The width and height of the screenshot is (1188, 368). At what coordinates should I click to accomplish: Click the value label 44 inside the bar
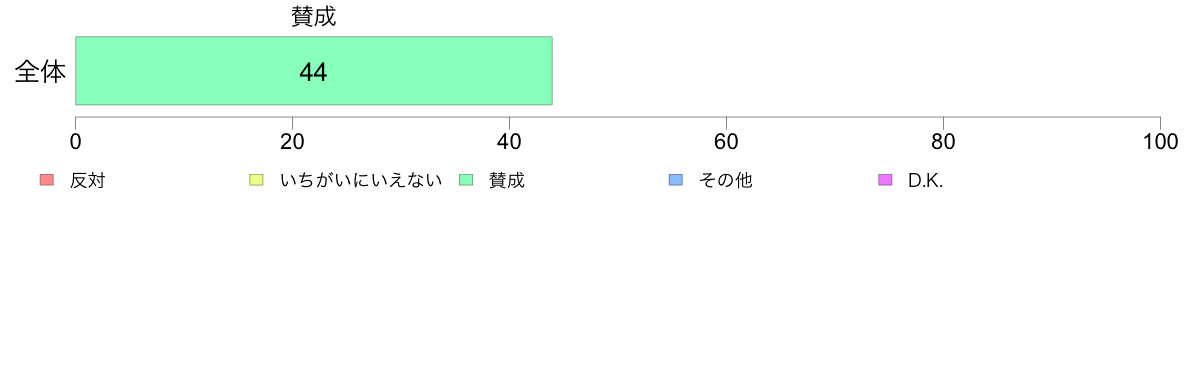pyautogui.click(x=313, y=72)
